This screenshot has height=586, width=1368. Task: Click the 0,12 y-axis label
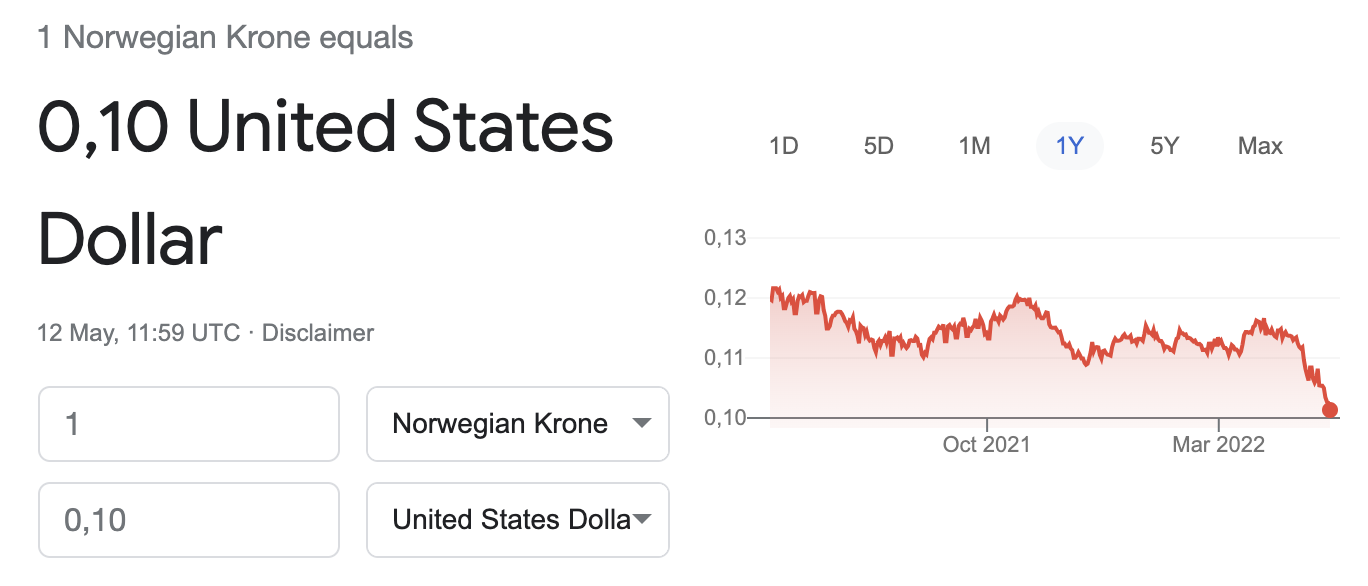(725, 298)
